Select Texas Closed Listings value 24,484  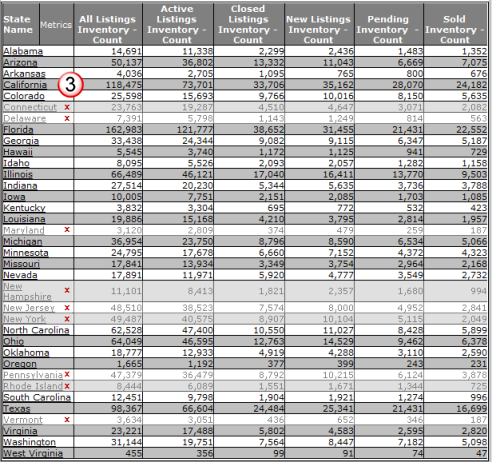(x=268, y=409)
